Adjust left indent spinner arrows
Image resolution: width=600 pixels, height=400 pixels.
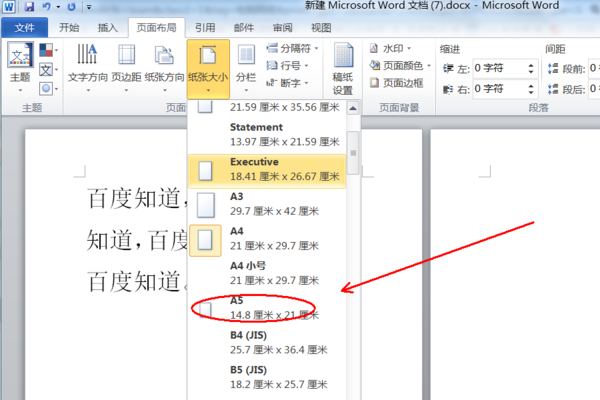[x=531, y=69]
